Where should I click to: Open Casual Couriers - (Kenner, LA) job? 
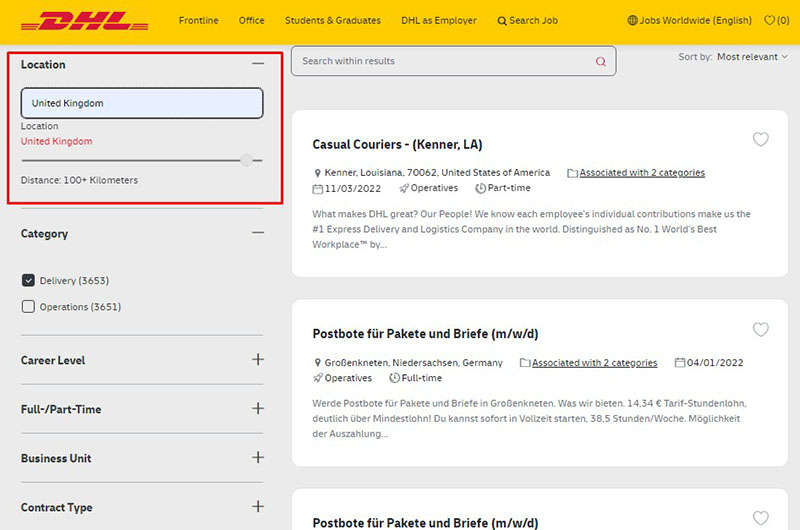397,144
